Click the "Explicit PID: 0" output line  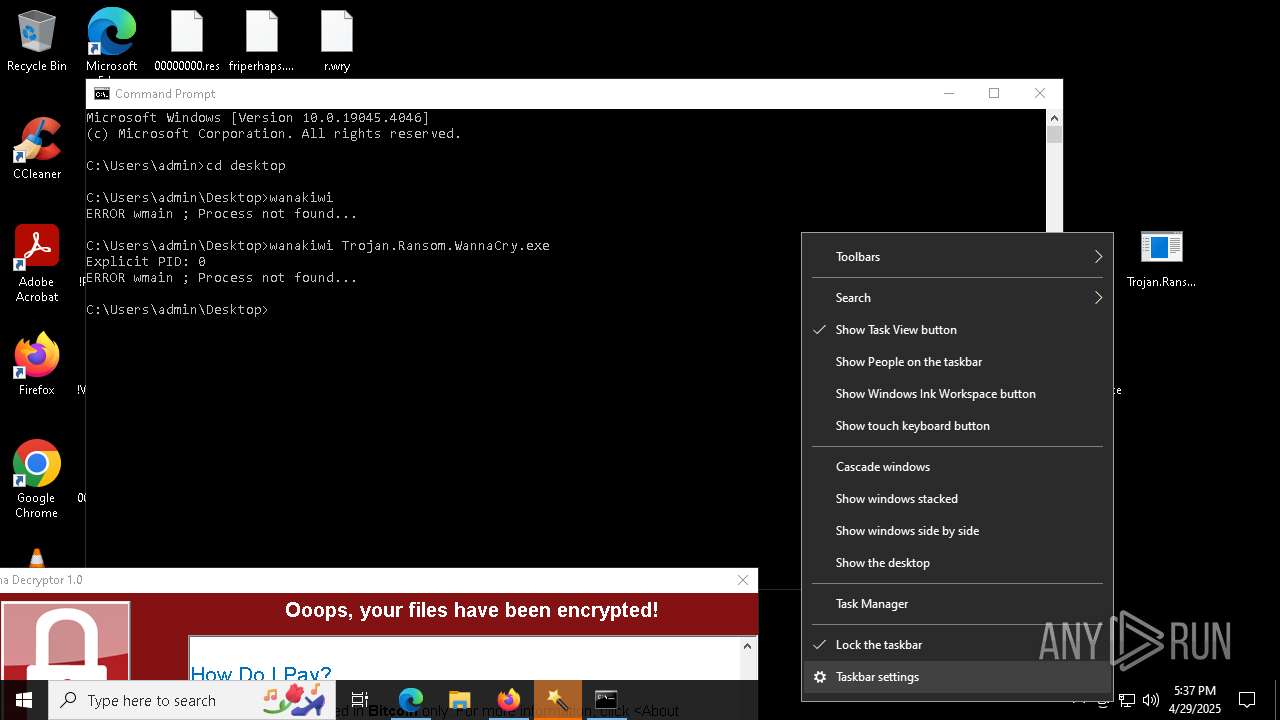[x=146, y=262]
